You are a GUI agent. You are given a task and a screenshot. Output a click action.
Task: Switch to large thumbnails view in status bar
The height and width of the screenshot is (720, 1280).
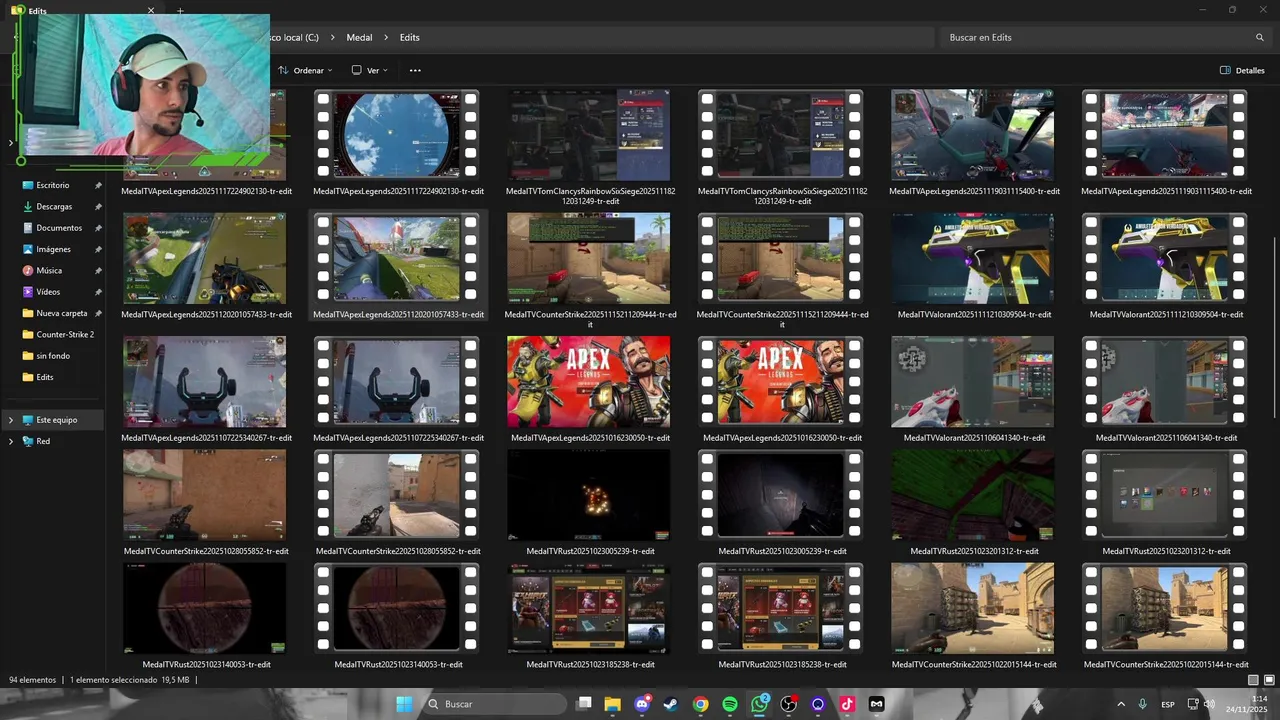[x=1268, y=680]
